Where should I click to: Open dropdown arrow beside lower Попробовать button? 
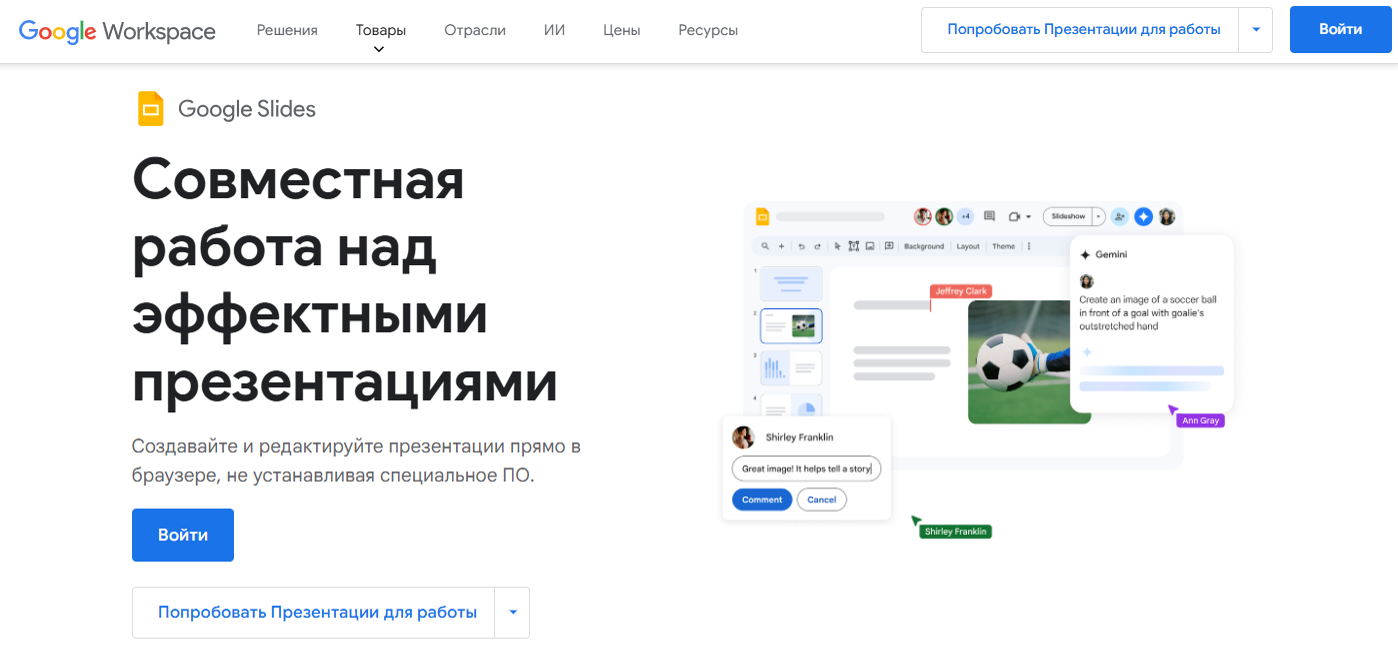512,612
